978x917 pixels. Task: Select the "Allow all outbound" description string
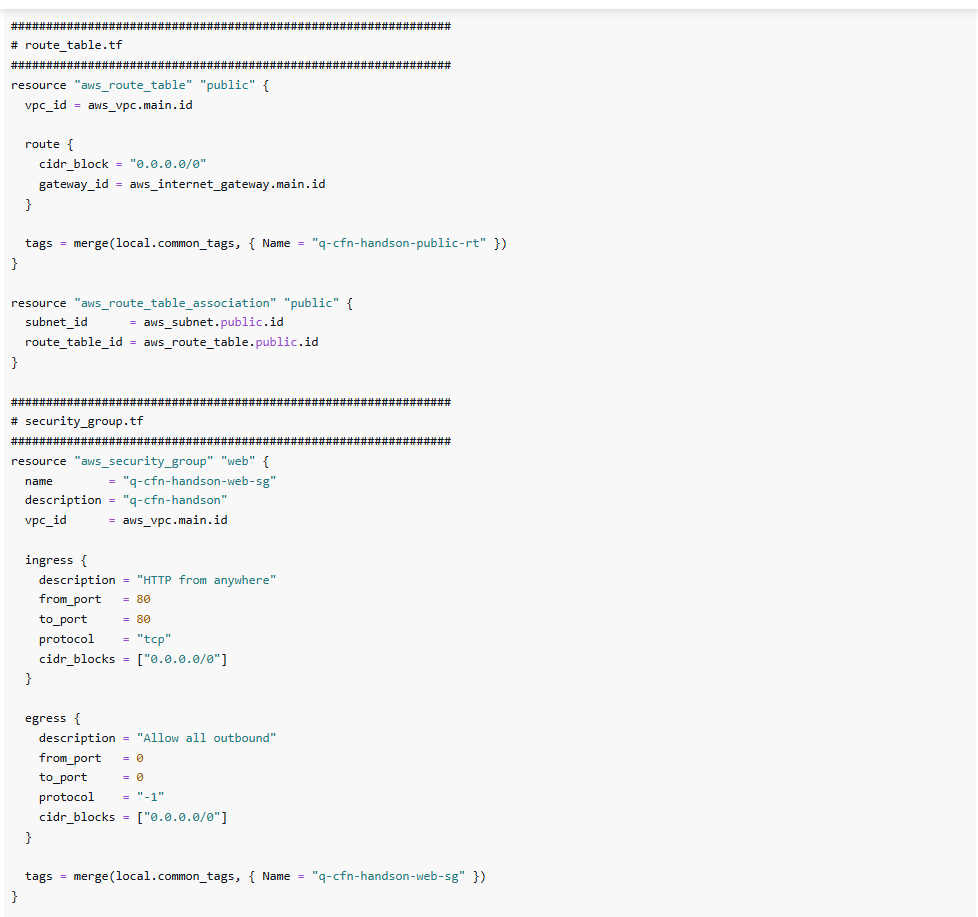pos(206,739)
